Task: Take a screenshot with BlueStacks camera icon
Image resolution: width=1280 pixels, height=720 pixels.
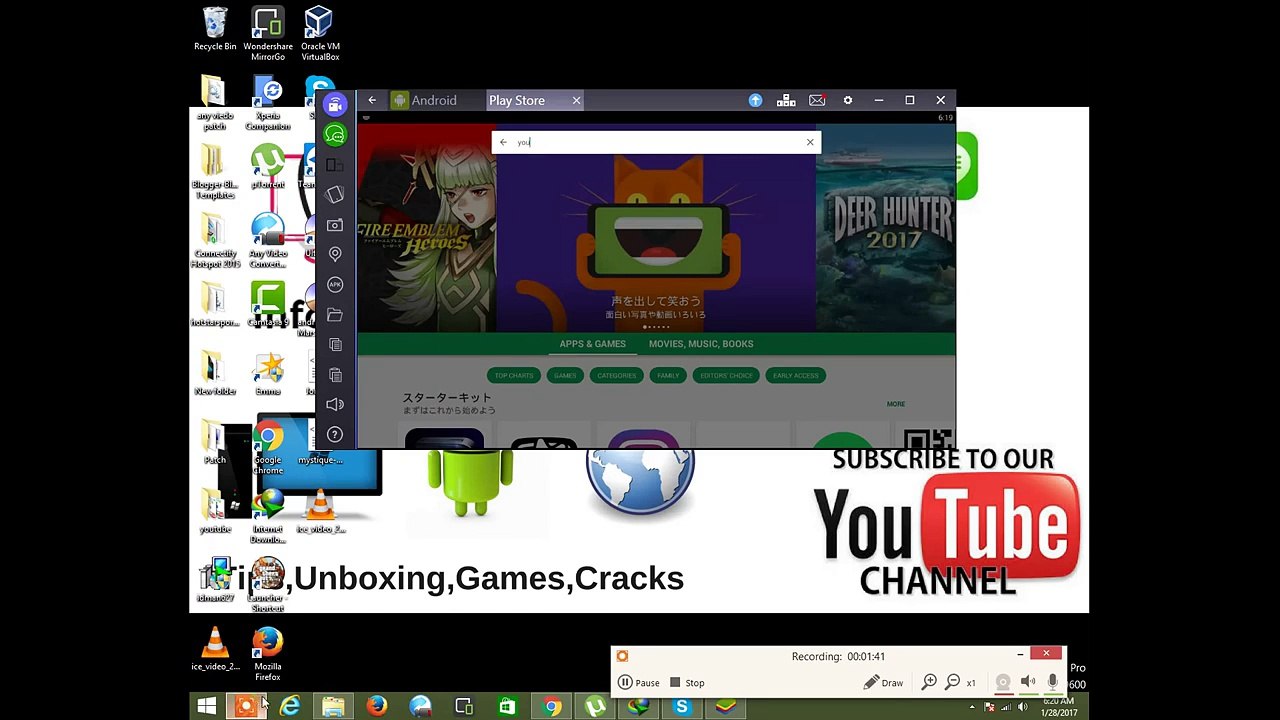Action: (x=335, y=225)
